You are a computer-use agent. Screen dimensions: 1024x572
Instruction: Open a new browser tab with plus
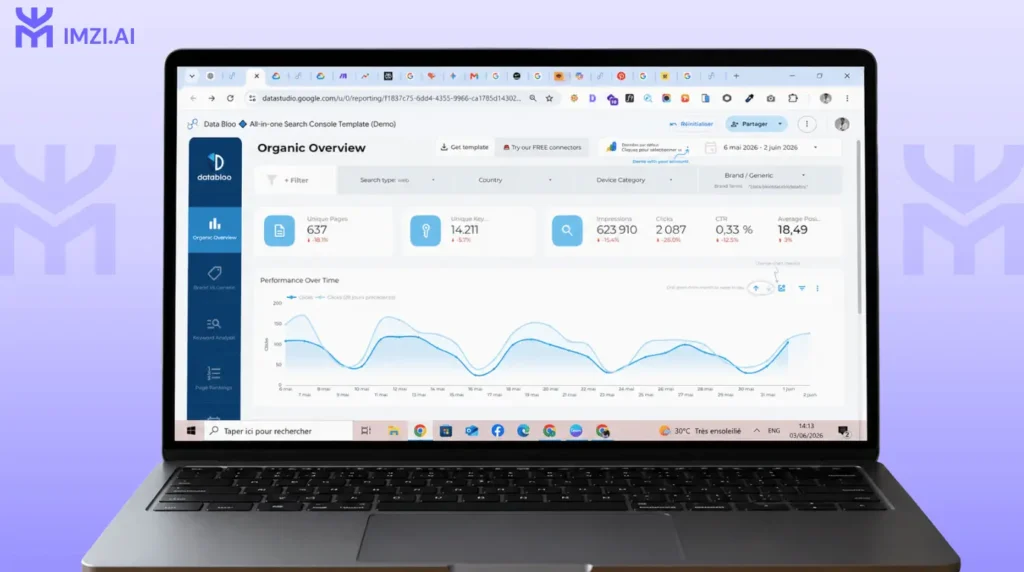736,76
